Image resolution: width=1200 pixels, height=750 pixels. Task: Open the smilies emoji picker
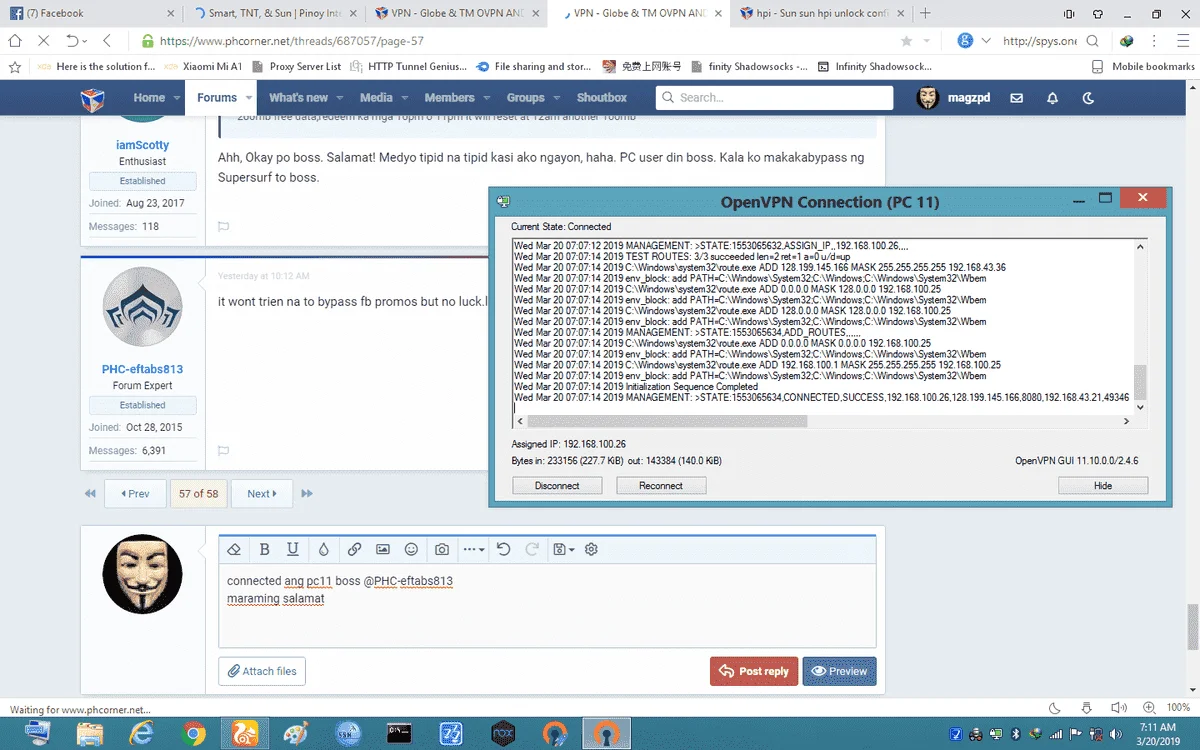point(411,549)
